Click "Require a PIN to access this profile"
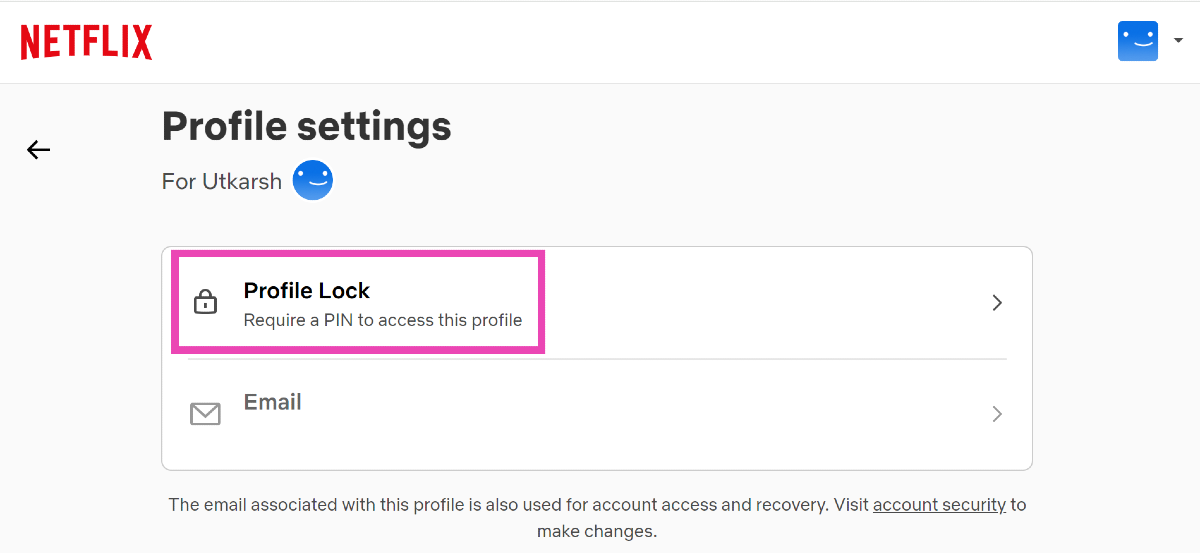1200x553 pixels. tap(382, 321)
